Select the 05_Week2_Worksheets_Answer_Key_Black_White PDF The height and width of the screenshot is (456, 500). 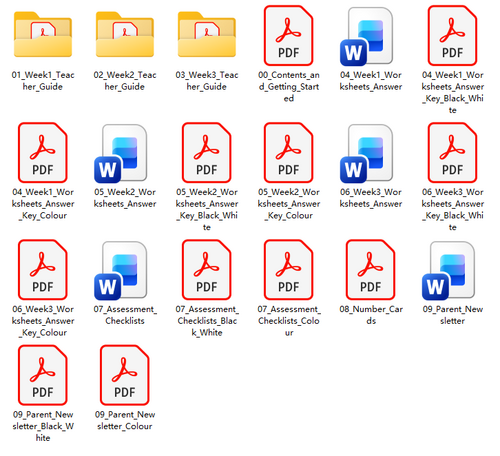tap(207, 152)
